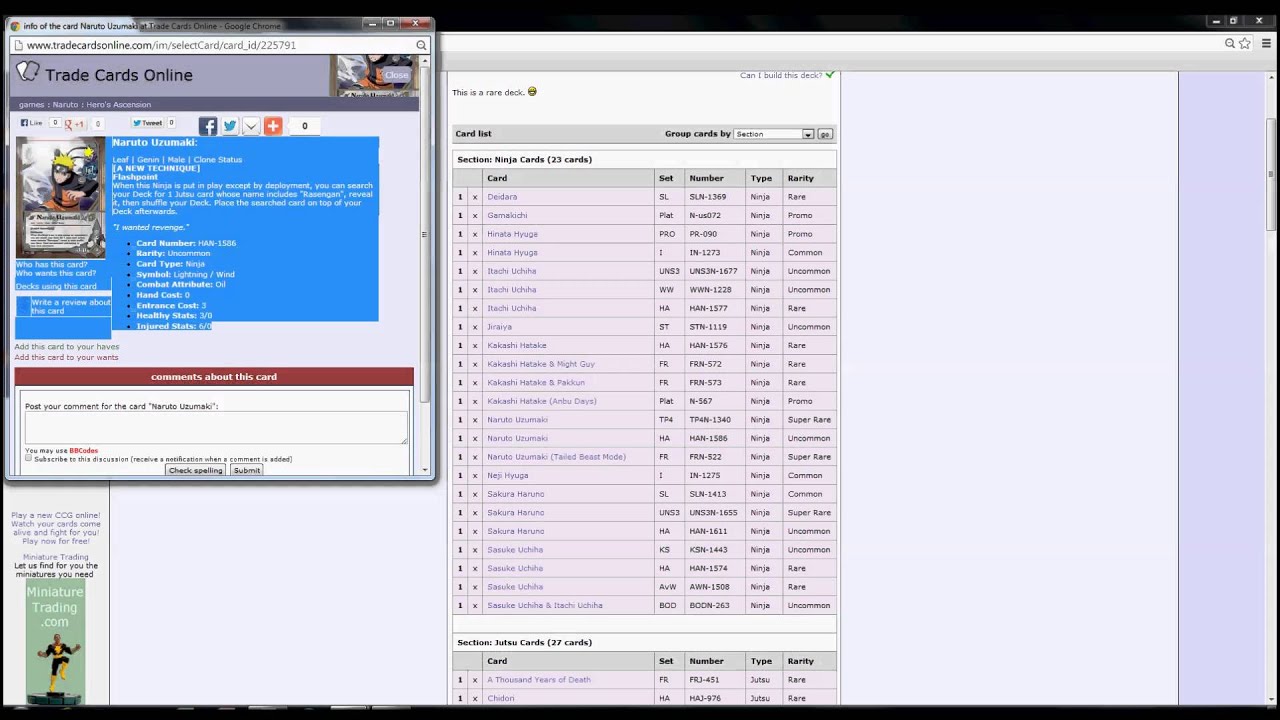This screenshot has width=1280, height=720.
Task: Click the write review icon beside review link
Action: (23, 306)
